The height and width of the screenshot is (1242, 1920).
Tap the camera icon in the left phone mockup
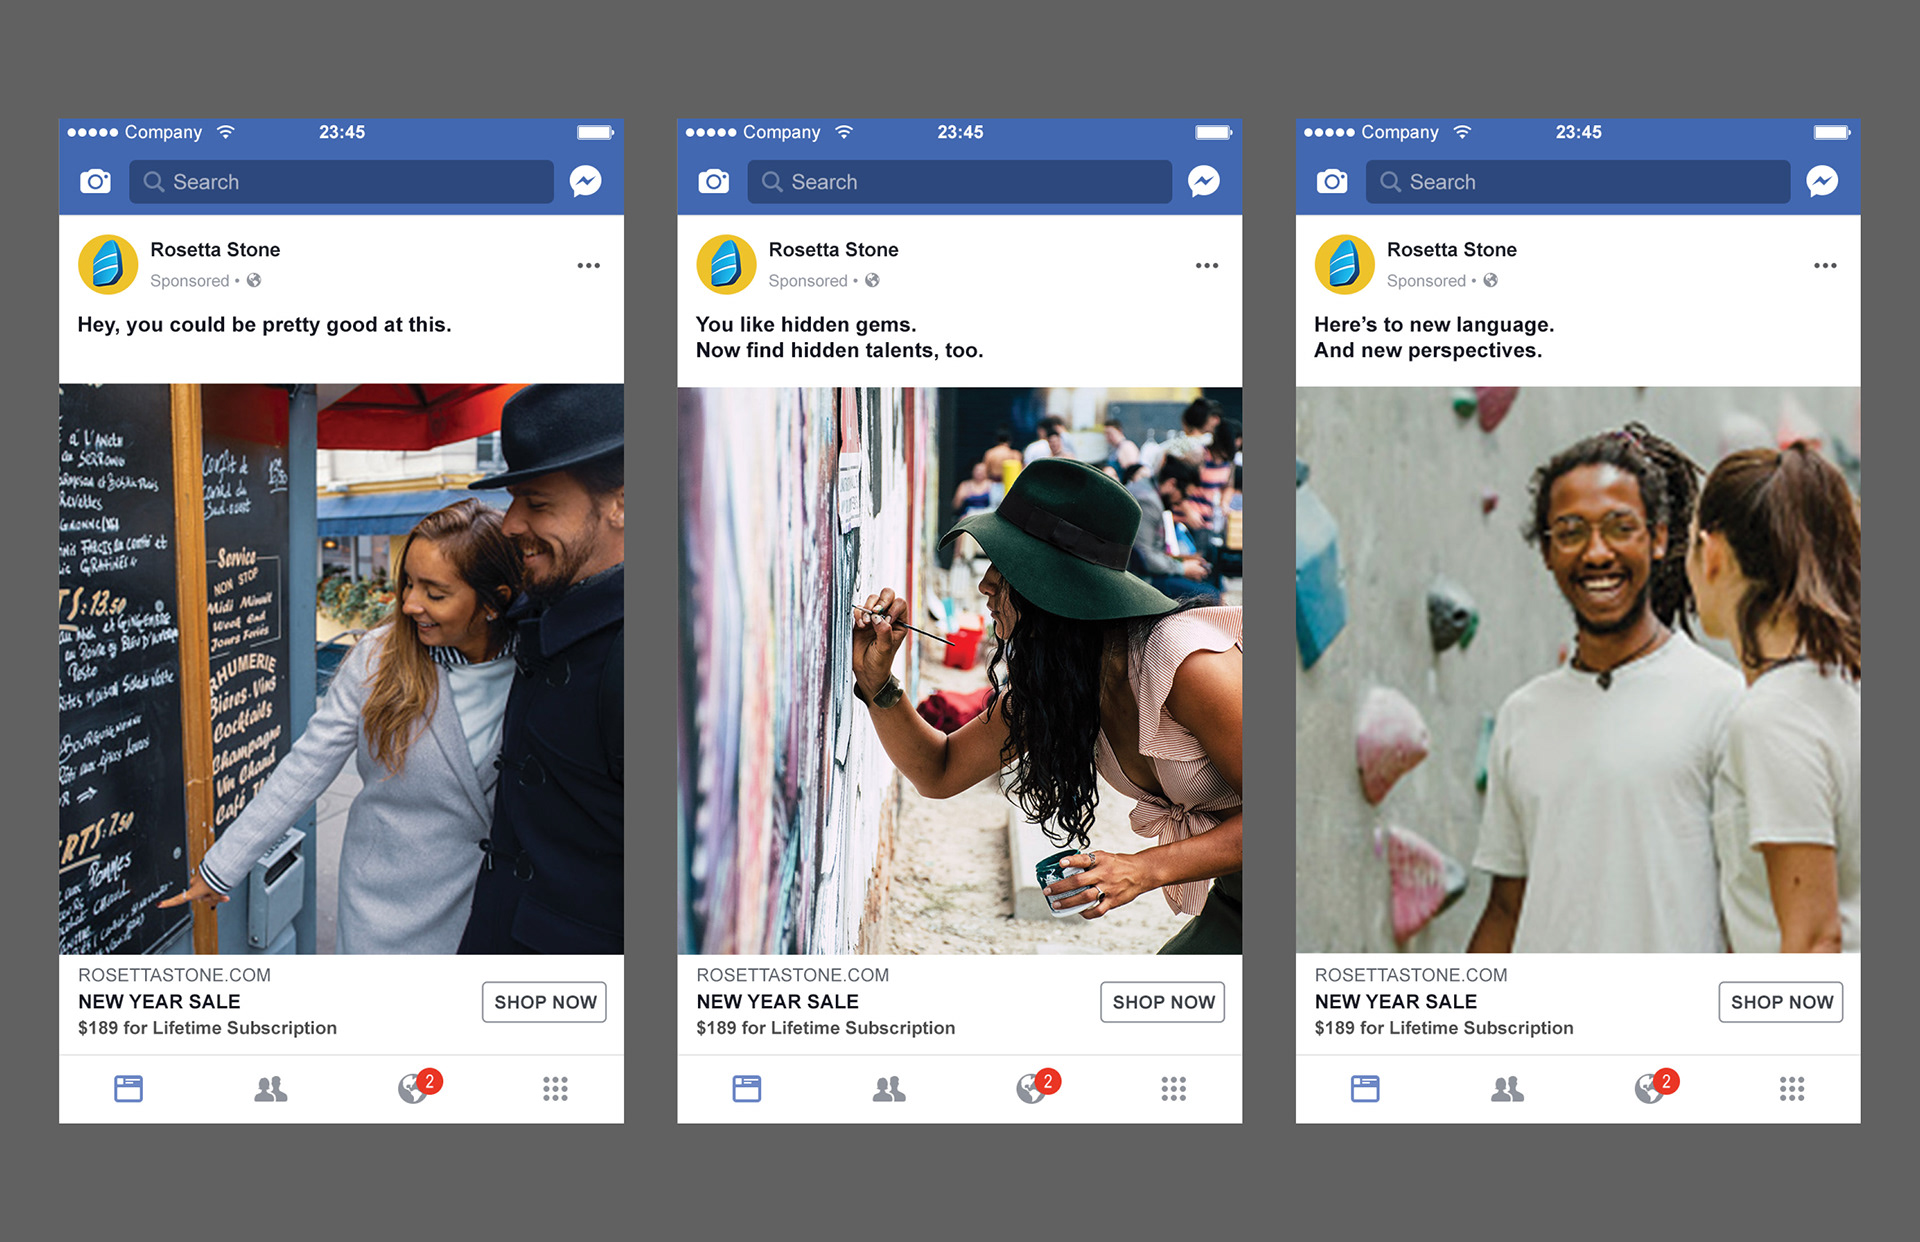pos(95,181)
